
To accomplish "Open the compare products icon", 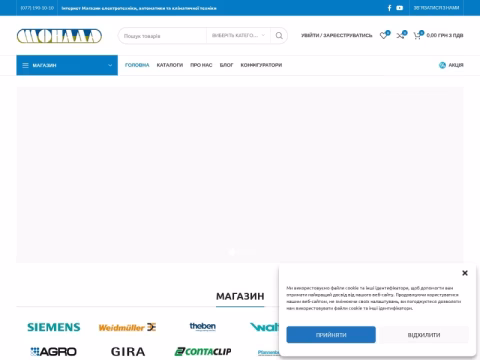I will click(x=400, y=35).
